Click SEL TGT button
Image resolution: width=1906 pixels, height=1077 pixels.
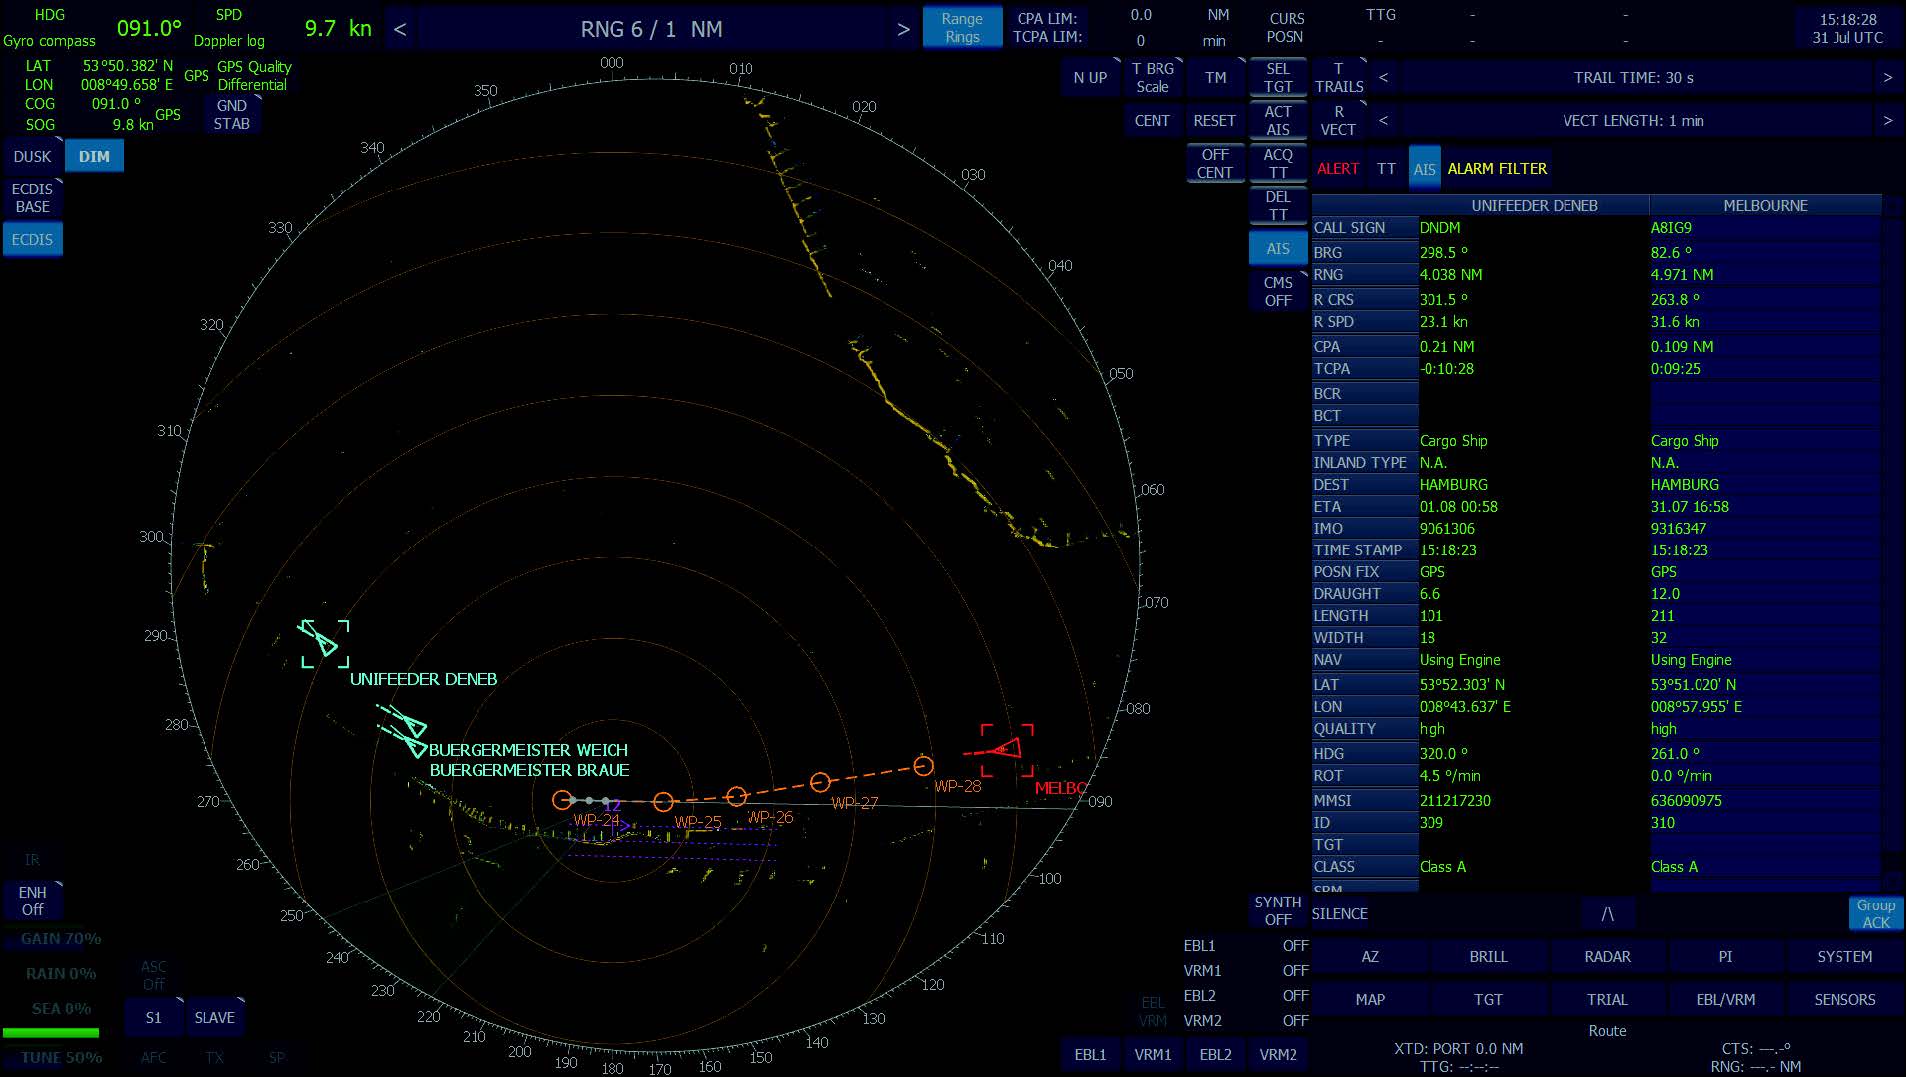(1278, 77)
